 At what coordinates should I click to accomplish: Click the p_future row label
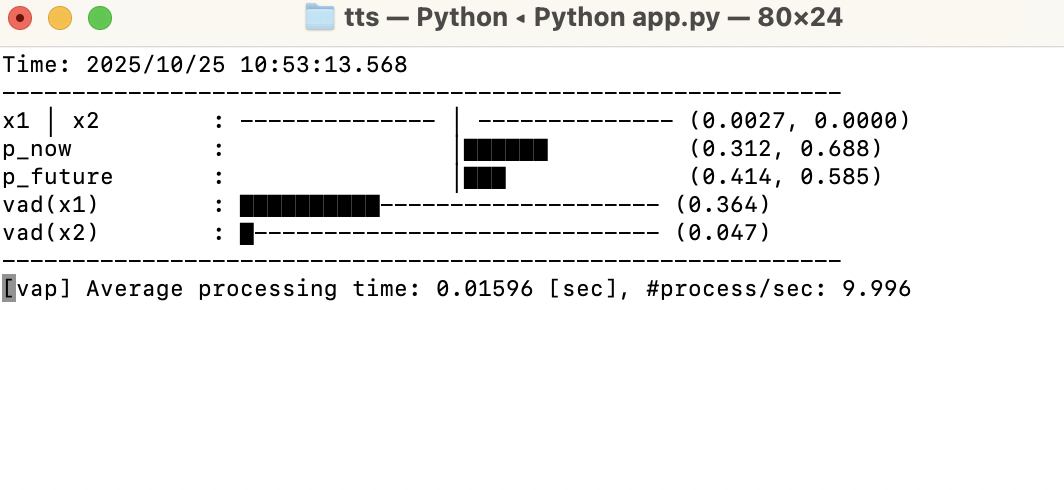58,177
